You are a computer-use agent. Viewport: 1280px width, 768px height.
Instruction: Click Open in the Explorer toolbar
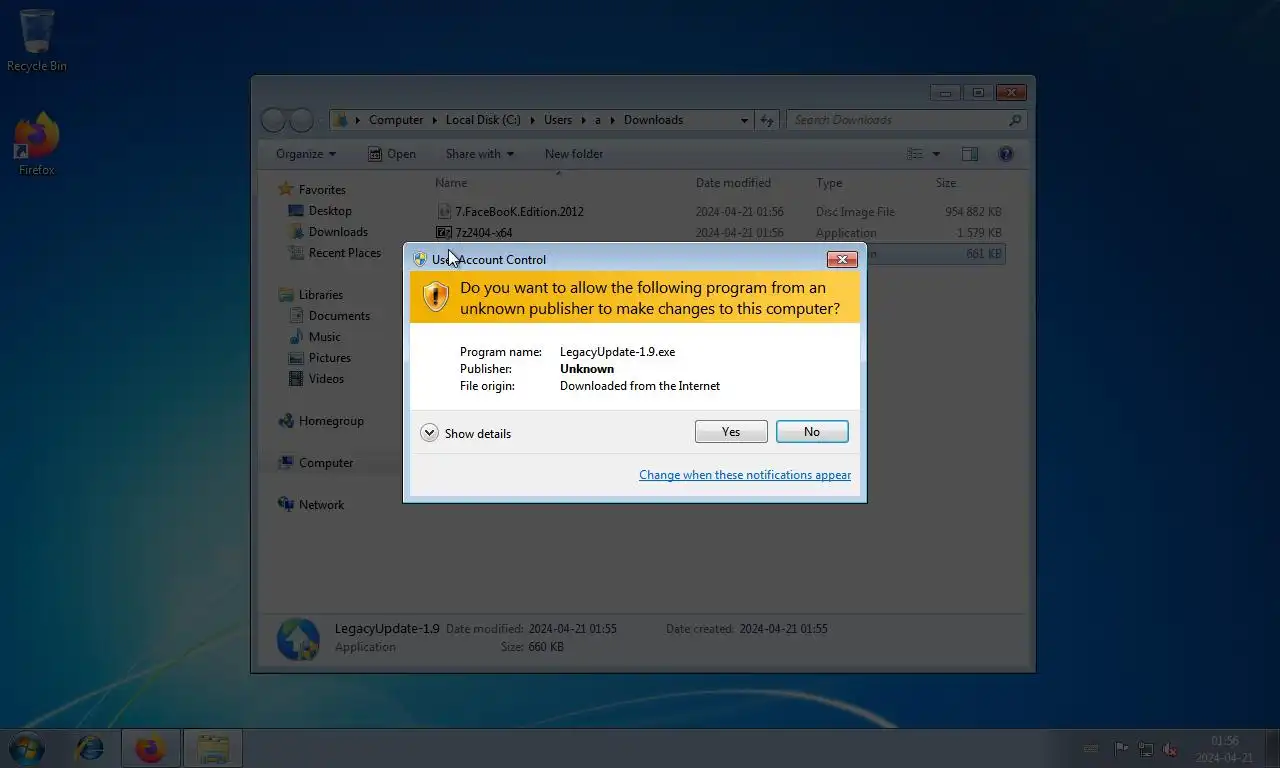click(x=391, y=154)
